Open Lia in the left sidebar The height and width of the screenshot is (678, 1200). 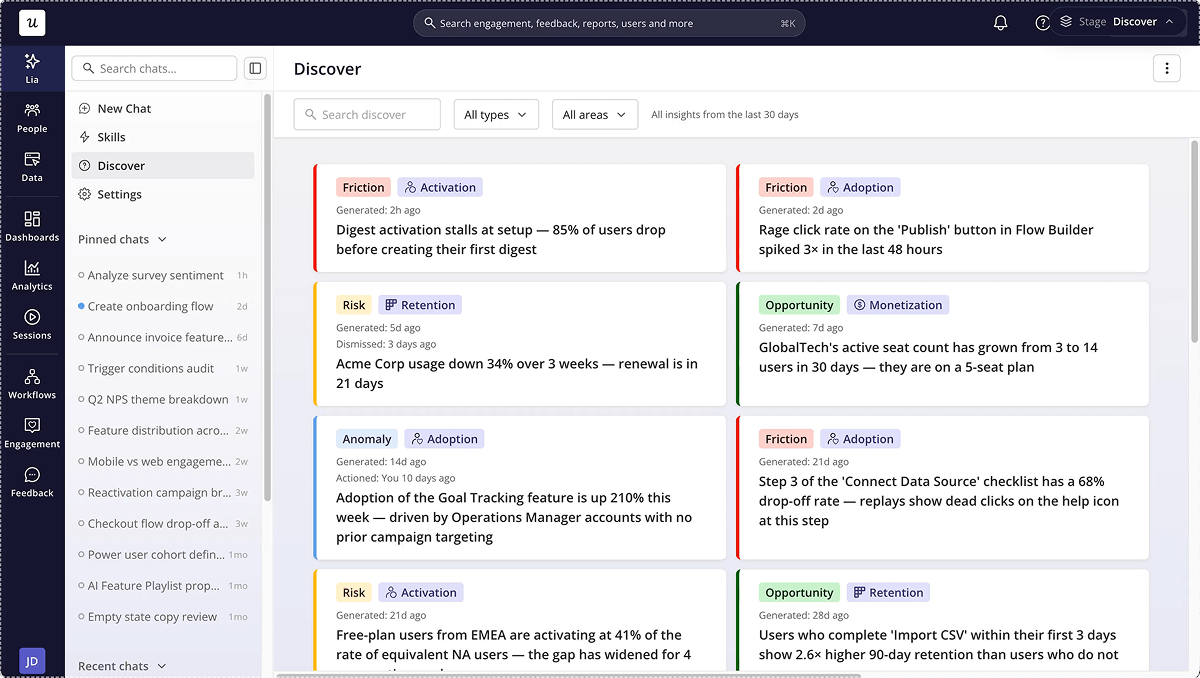click(x=32, y=68)
